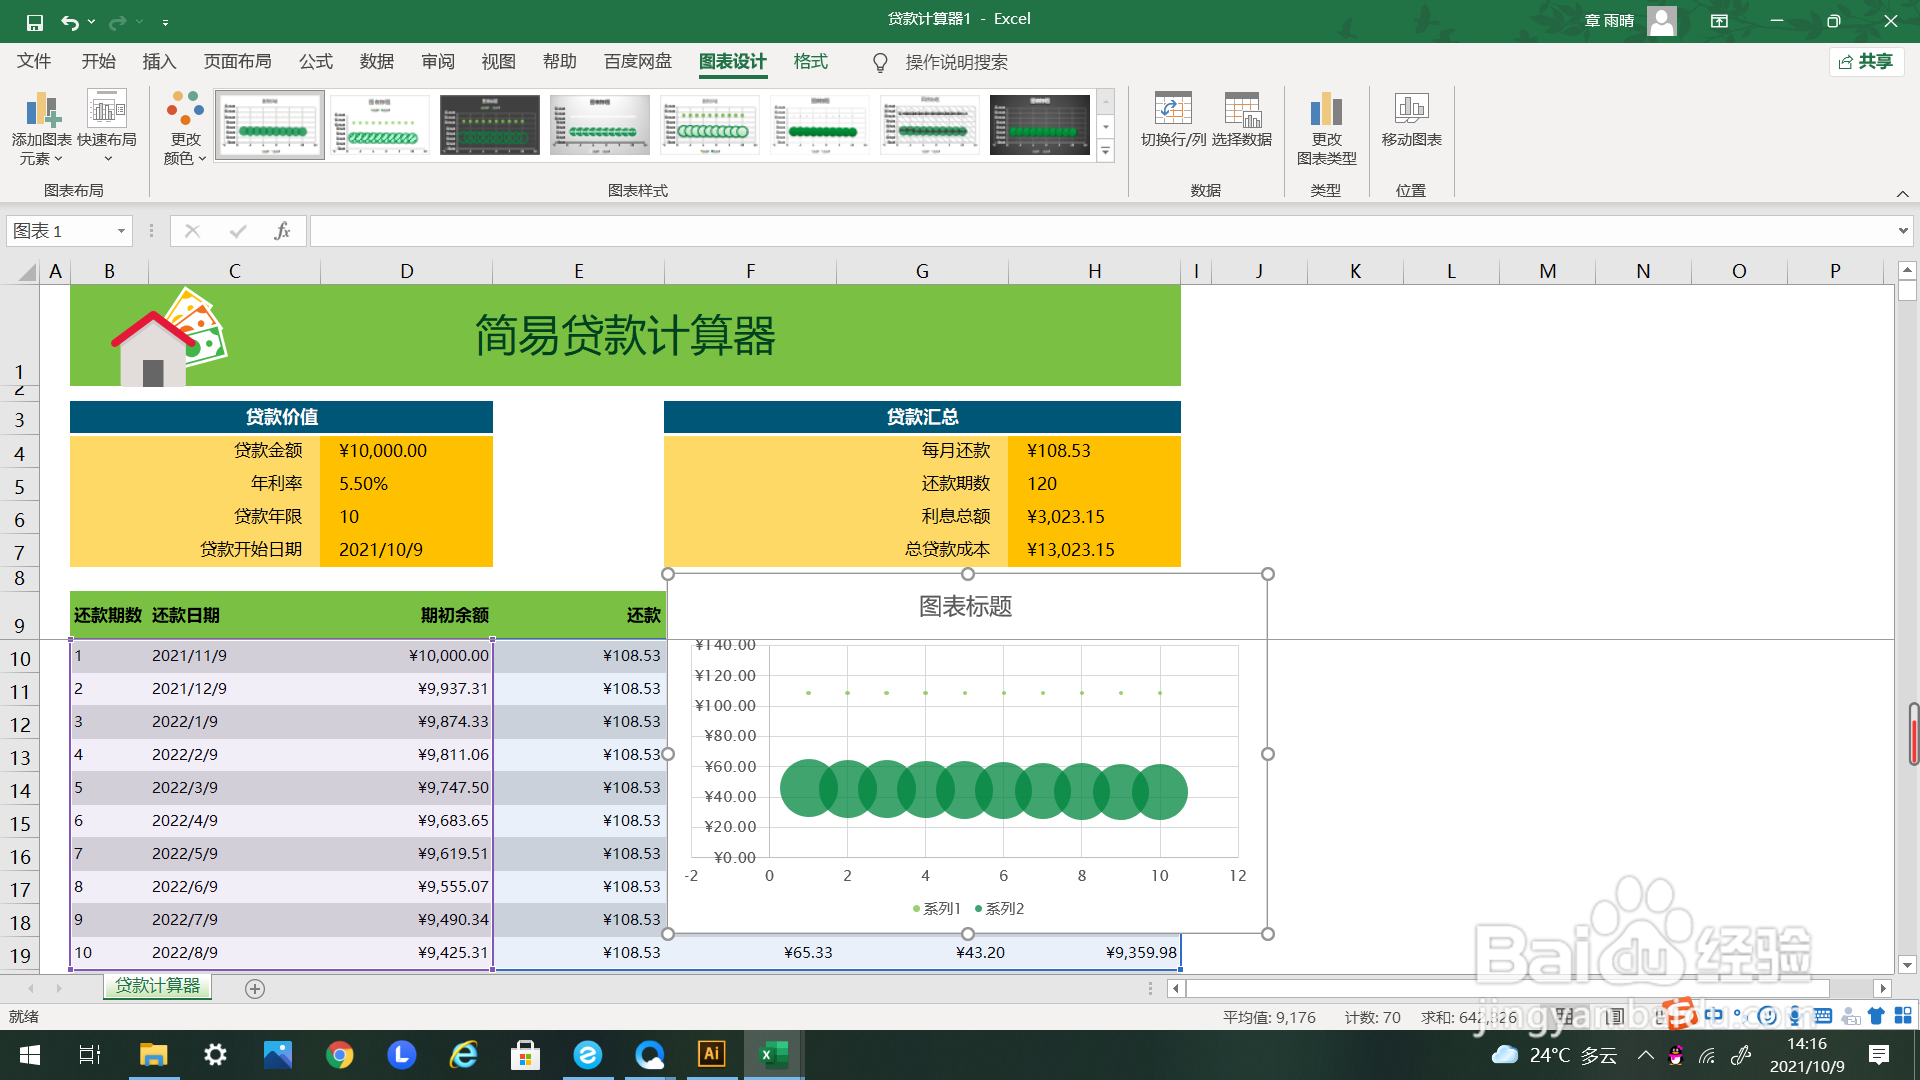Click the Move Chart icon

pos(1411,110)
